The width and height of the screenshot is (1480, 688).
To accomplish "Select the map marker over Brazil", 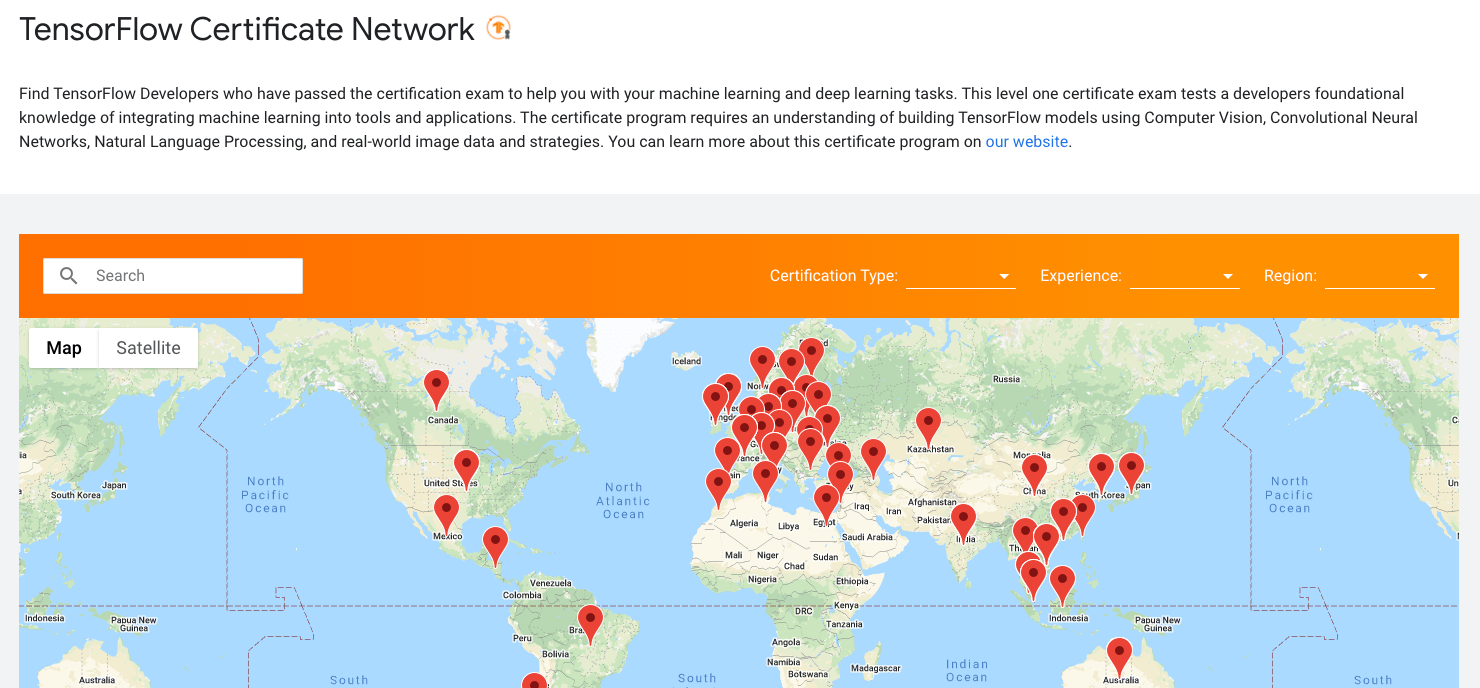I will pos(591,624).
